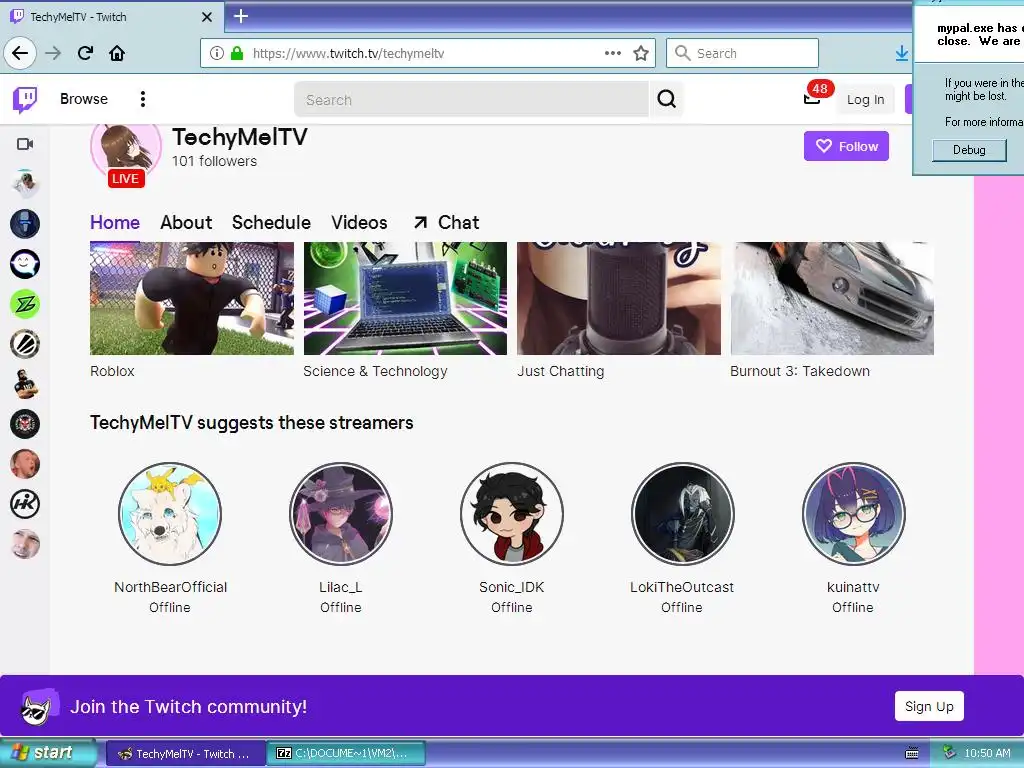1024x768 pixels.
Task: Click the NorthBearOfficial name link
Action: point(170,587)
